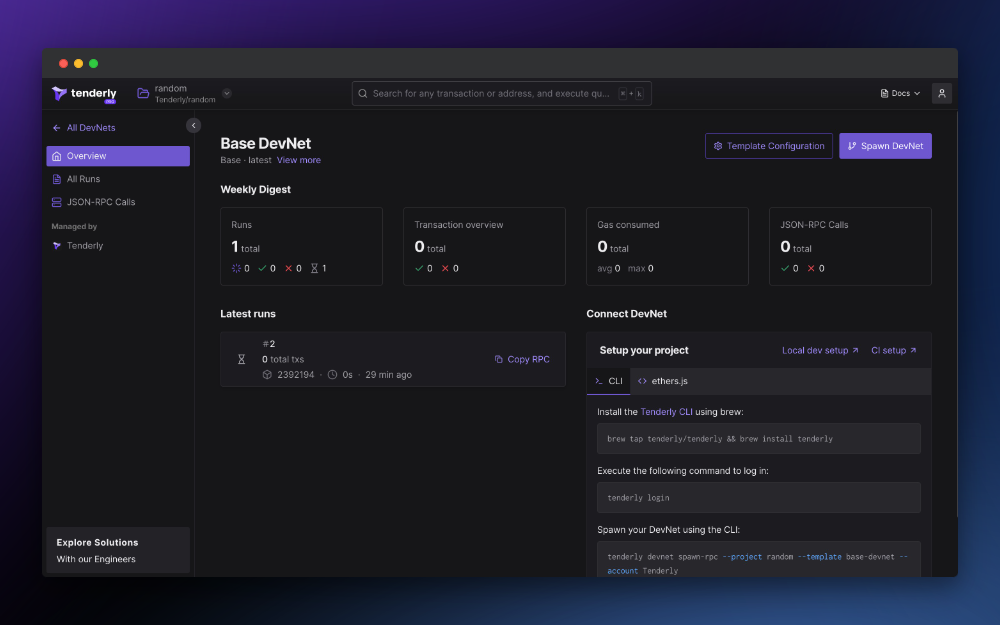Switch to the ethers.js tab
Viewport: 1000px width, 625px height.
pos(663,381)
